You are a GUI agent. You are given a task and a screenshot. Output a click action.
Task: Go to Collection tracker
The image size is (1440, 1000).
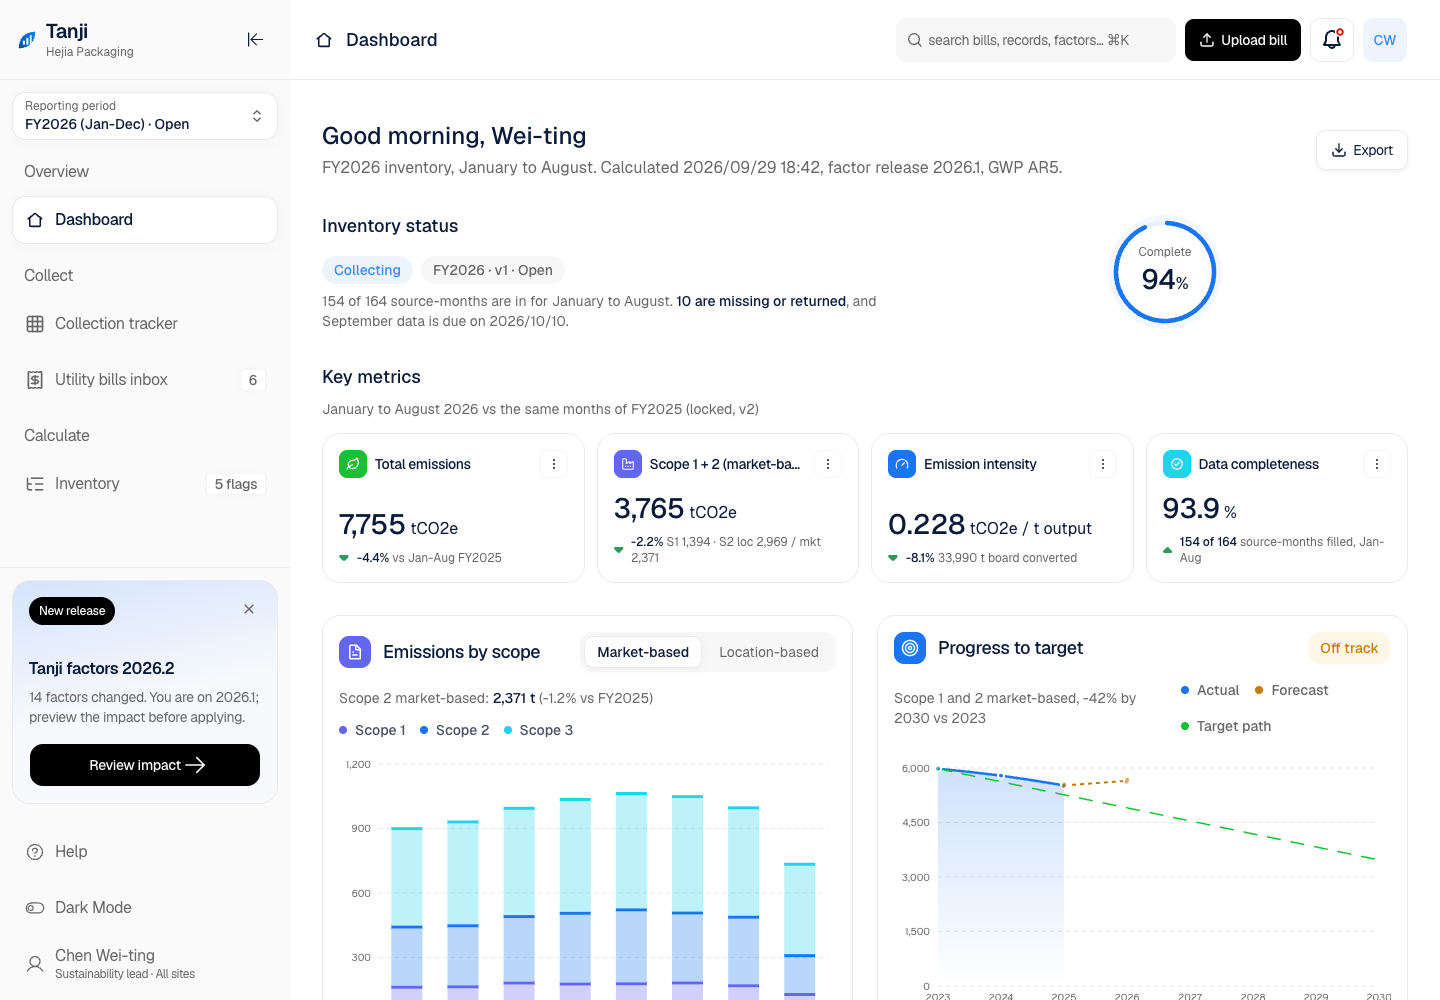click(145, 324)
